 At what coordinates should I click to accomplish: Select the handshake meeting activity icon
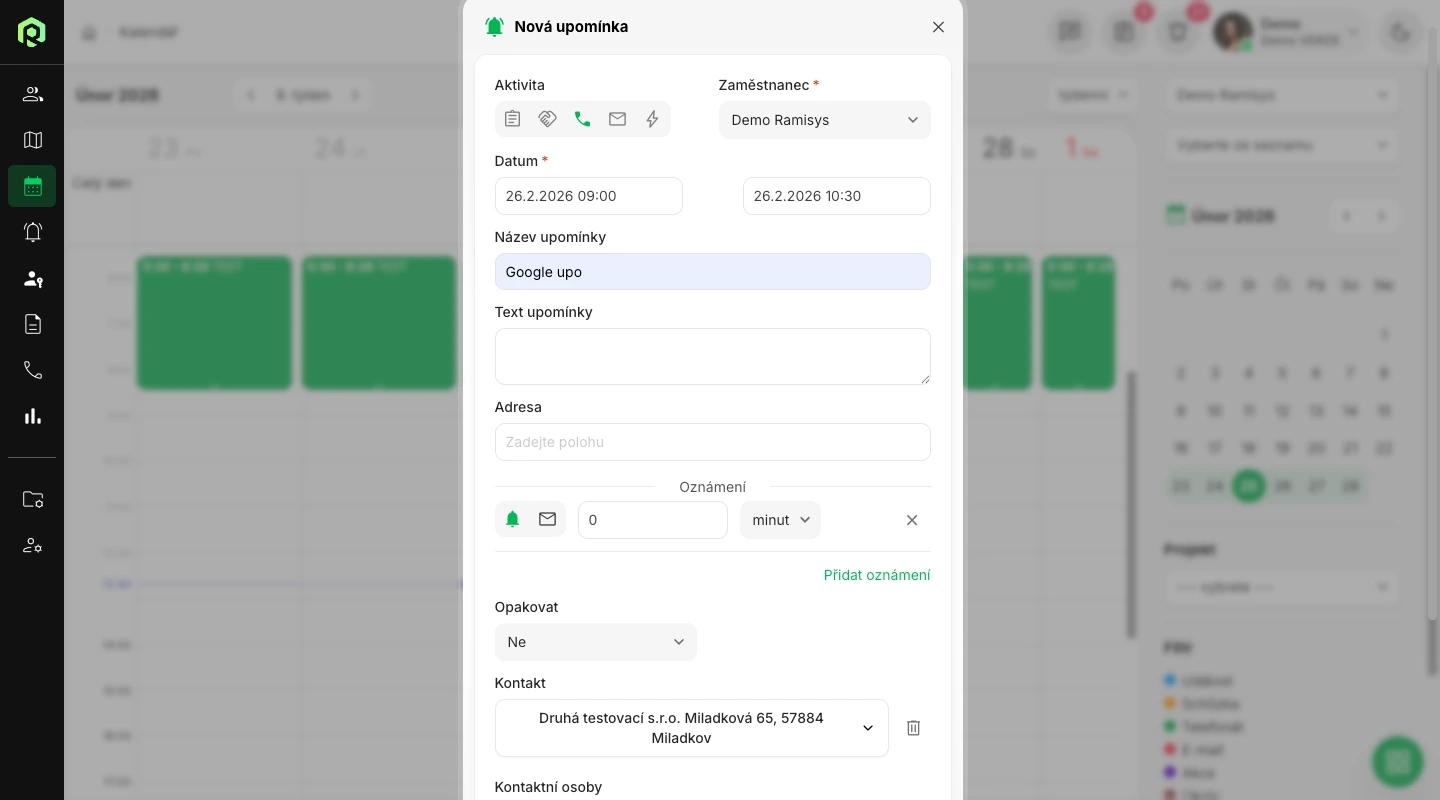pos(547,119)
